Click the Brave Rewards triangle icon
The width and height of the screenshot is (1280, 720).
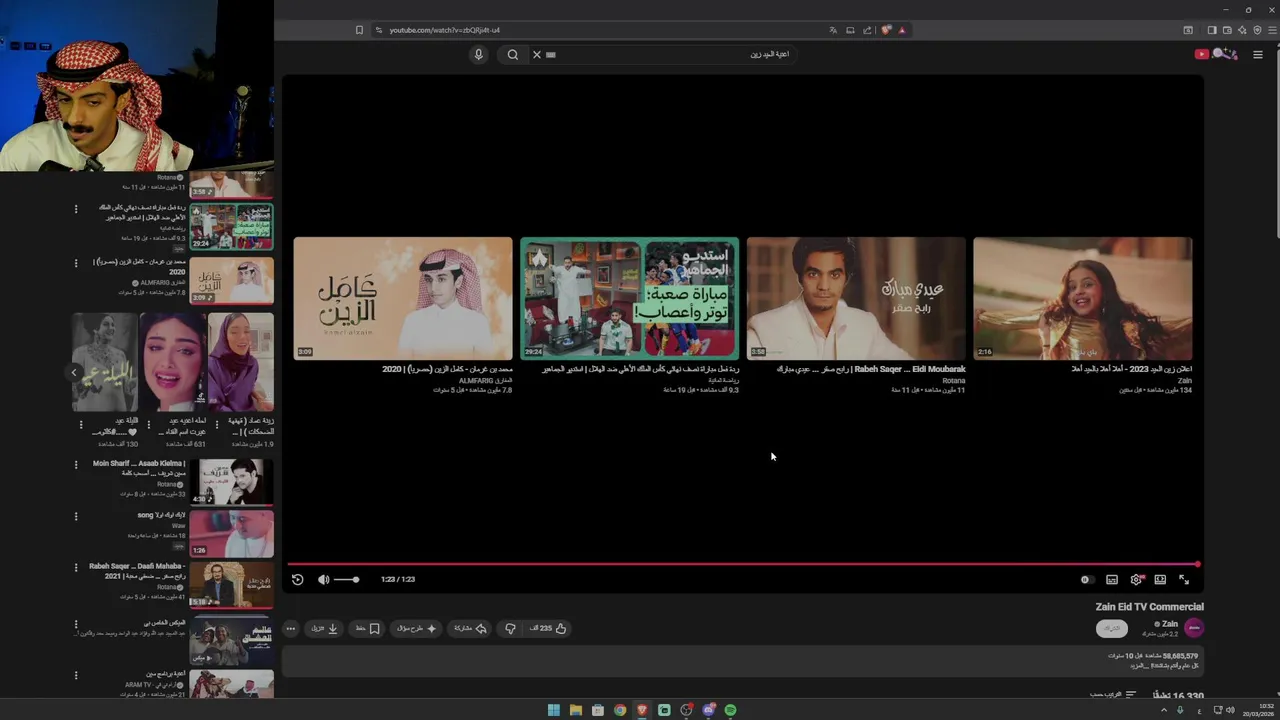click(902, 30)
